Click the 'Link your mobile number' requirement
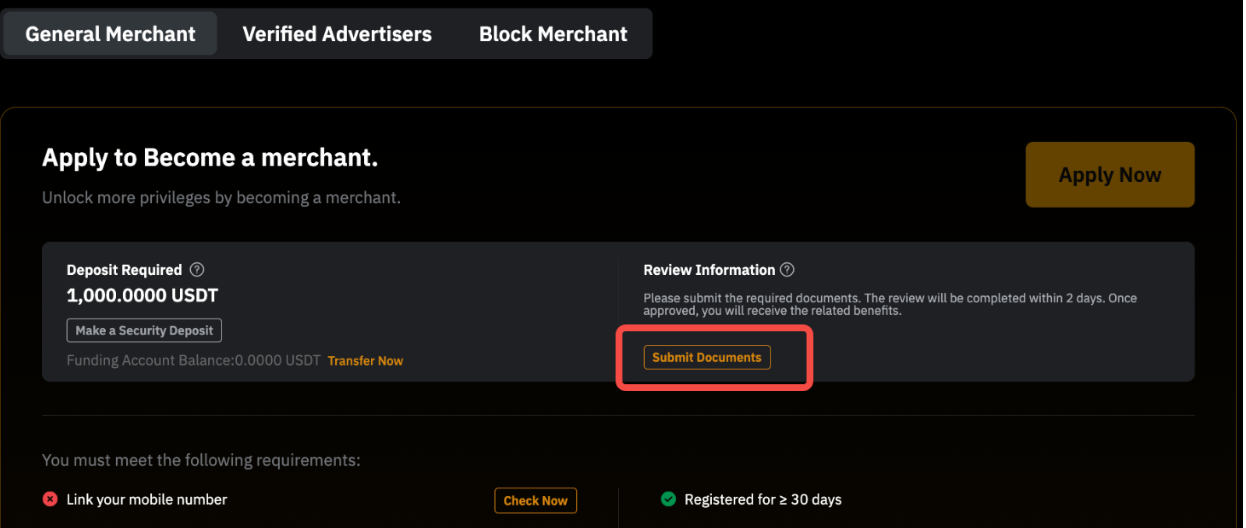The height and width of the screenshot is (528, 1246). point(147,499)
